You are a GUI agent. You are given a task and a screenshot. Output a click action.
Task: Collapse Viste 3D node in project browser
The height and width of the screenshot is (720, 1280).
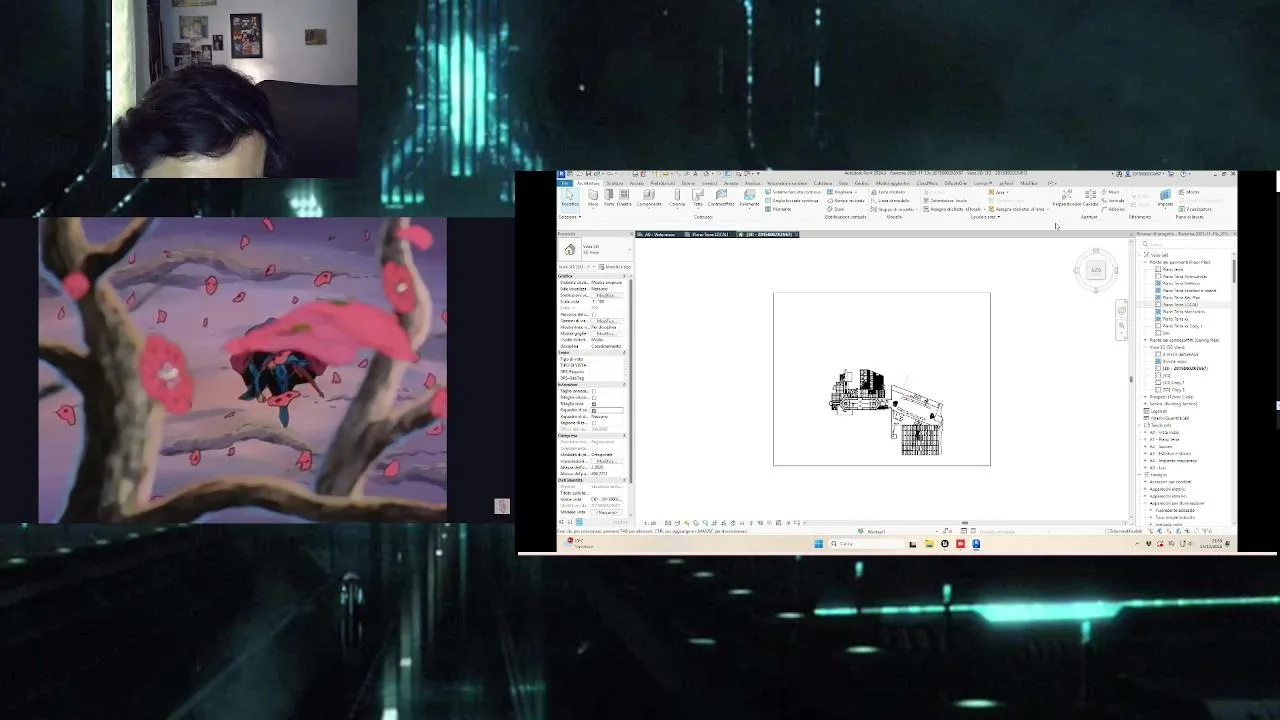coord(1145,347)
